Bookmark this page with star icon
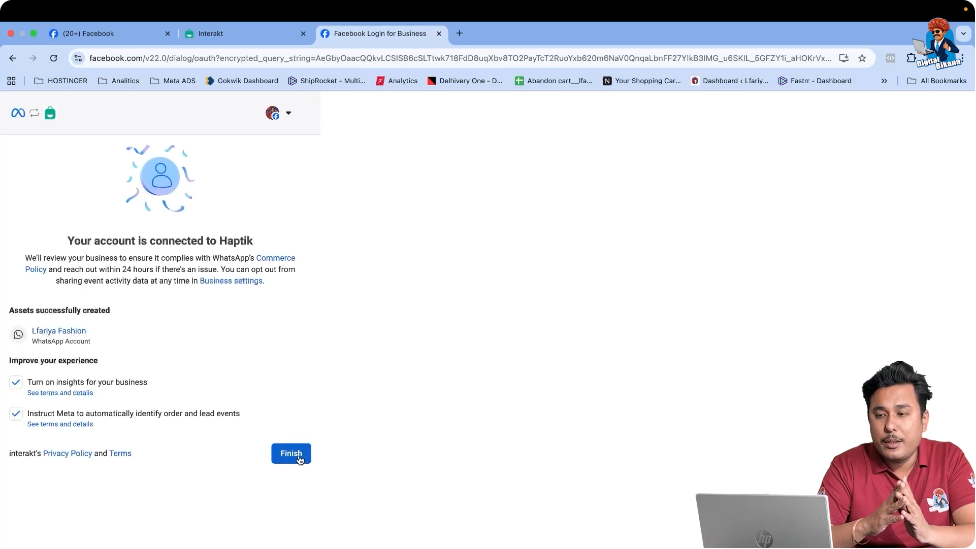Screen dimensions: 976x549 [862, 58]
